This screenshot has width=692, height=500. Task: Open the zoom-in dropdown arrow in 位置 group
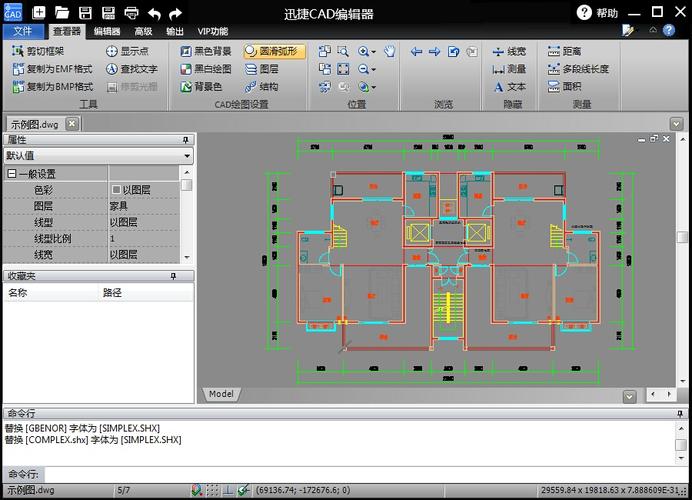(373, 51)
